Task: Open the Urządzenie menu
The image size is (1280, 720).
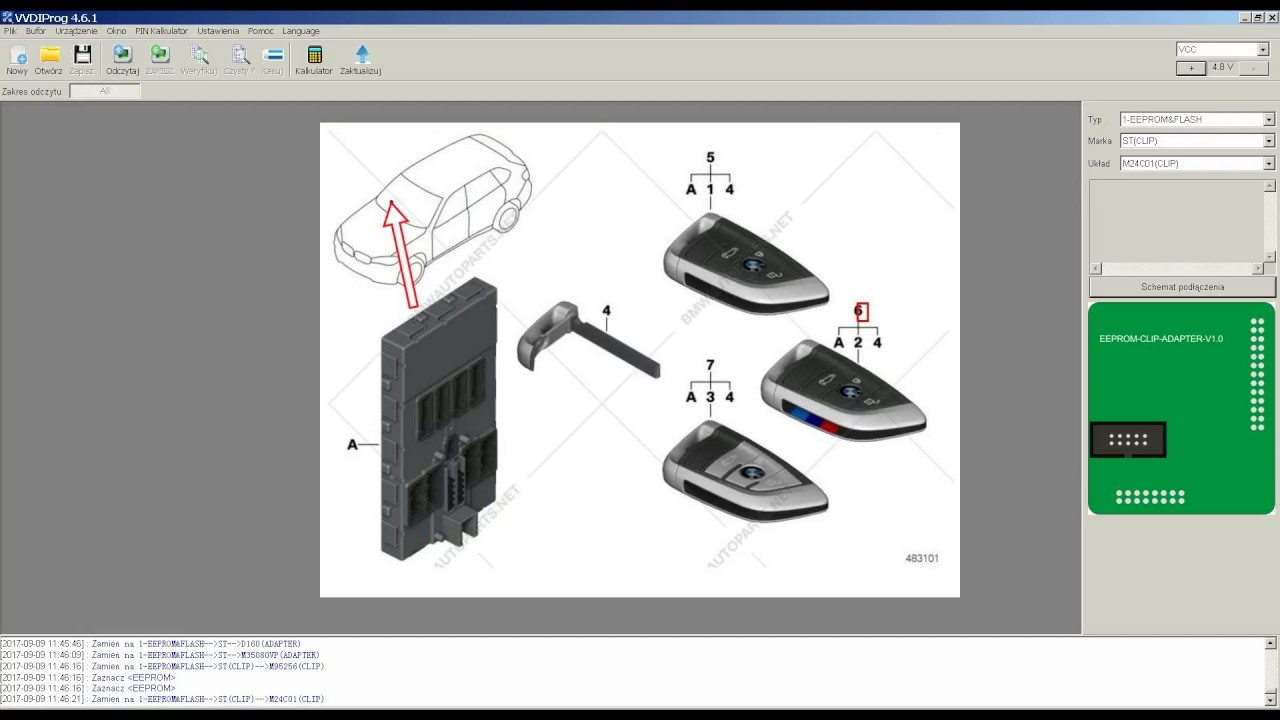Action: (x=77, y=31)
